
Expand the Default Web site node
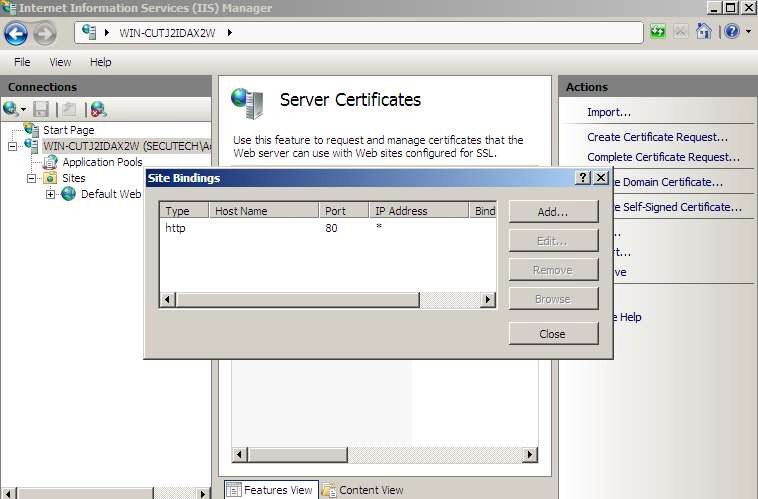[x=50, y=194]
